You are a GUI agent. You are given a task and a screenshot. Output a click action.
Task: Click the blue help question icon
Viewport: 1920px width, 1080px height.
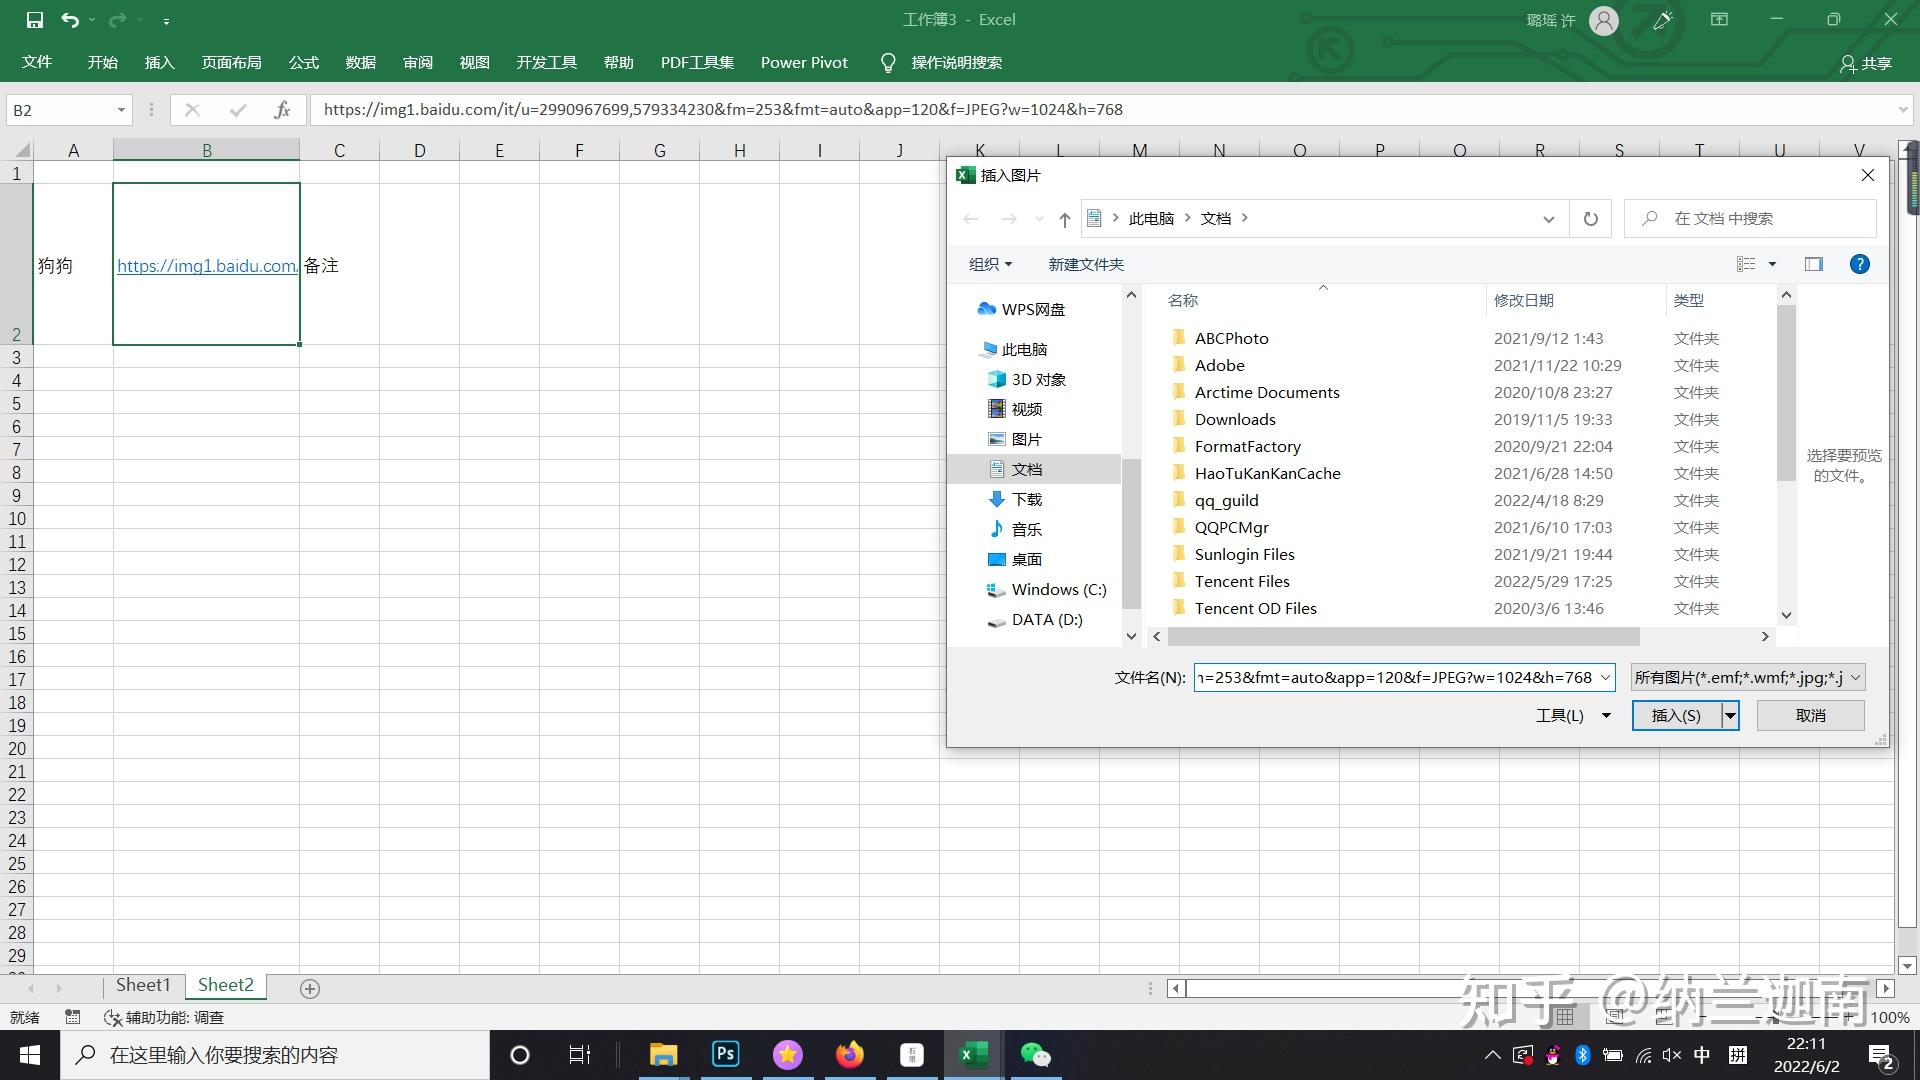(1859, 264)
